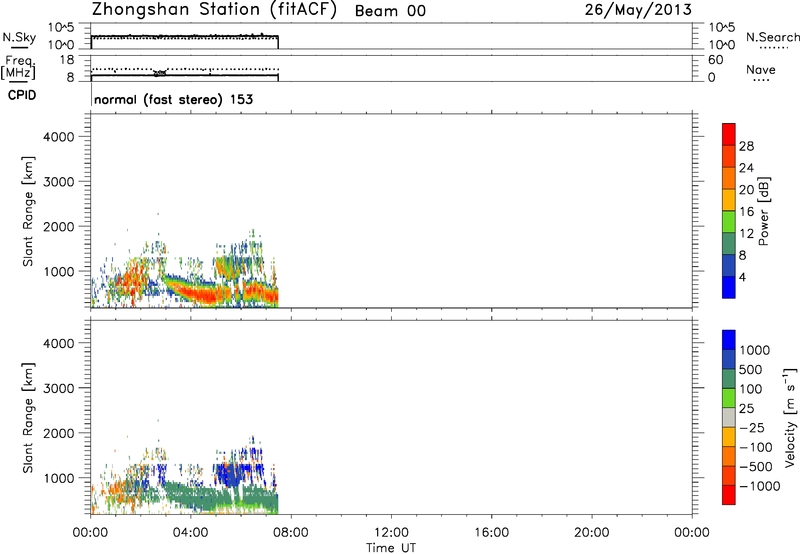The width and height of the screenshot is (800, 554).
Task: Click 'Slant Range [km]' label of velocity panel
Action: click(28, 418)
